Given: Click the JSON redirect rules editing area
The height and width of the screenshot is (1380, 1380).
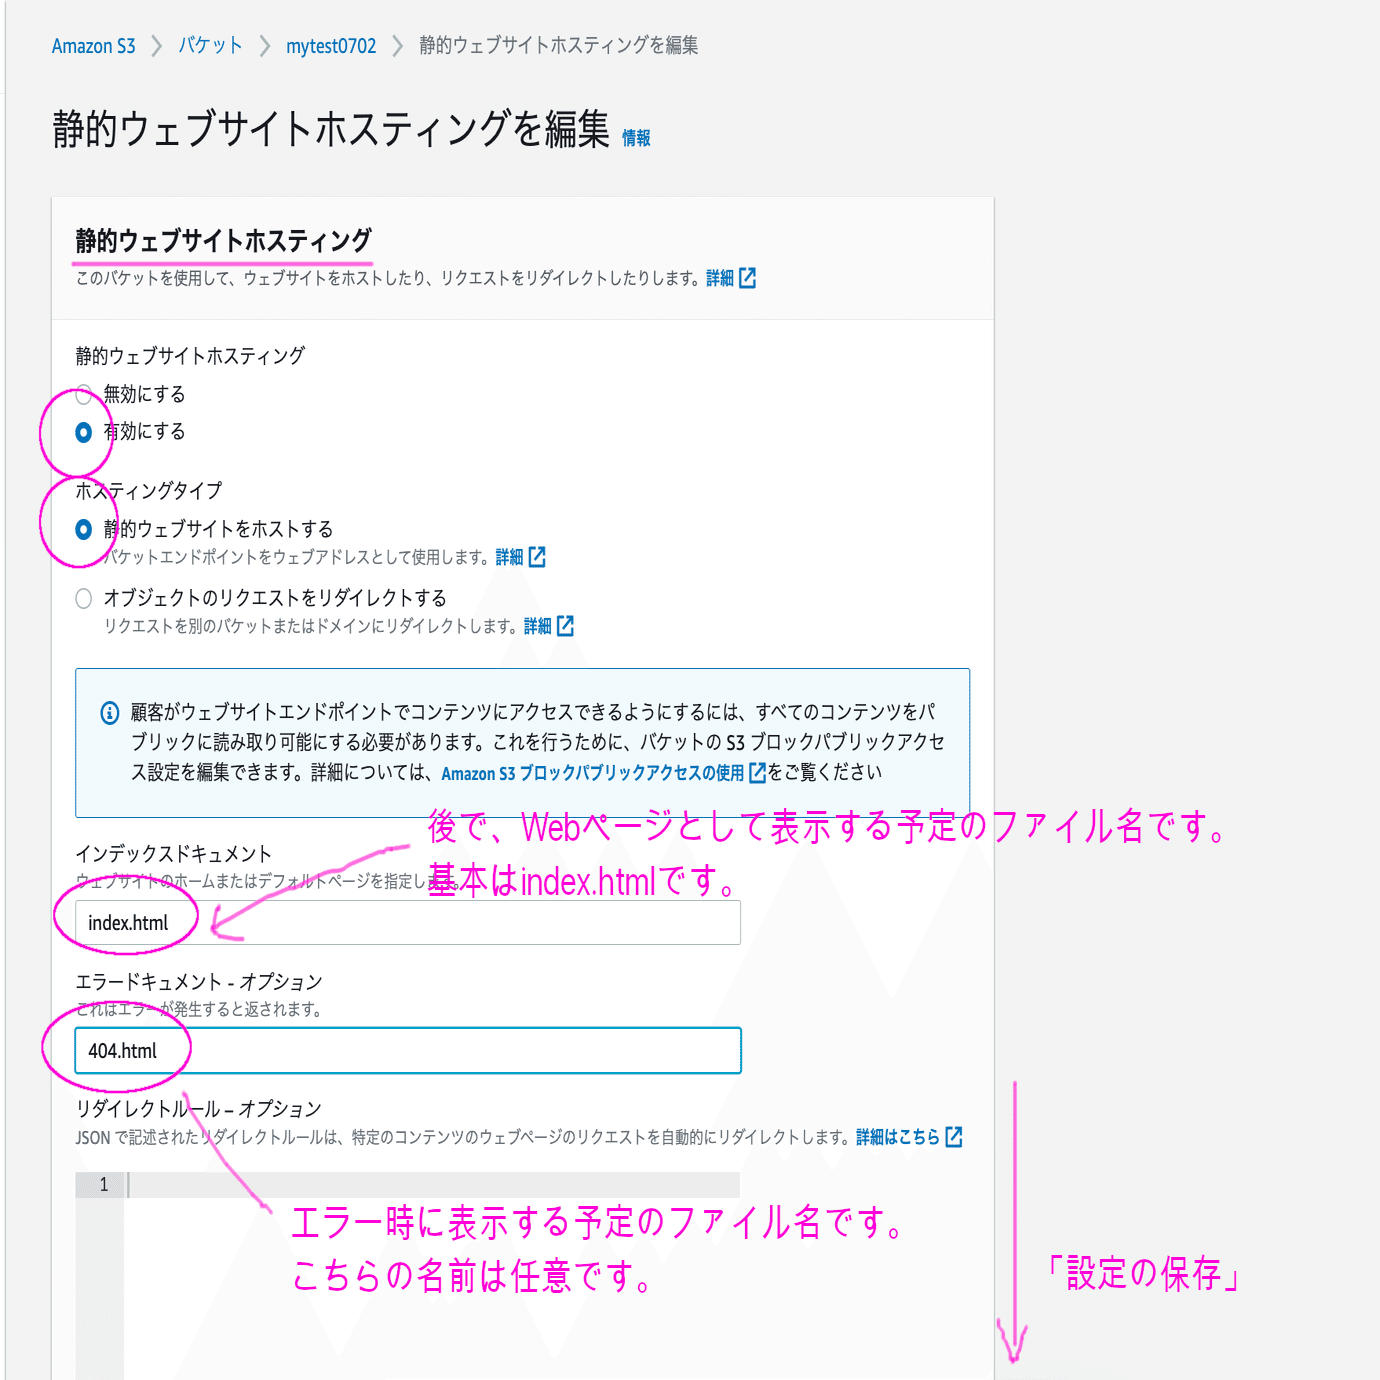Looking at the screenshot, I should tap(430, 1183).
